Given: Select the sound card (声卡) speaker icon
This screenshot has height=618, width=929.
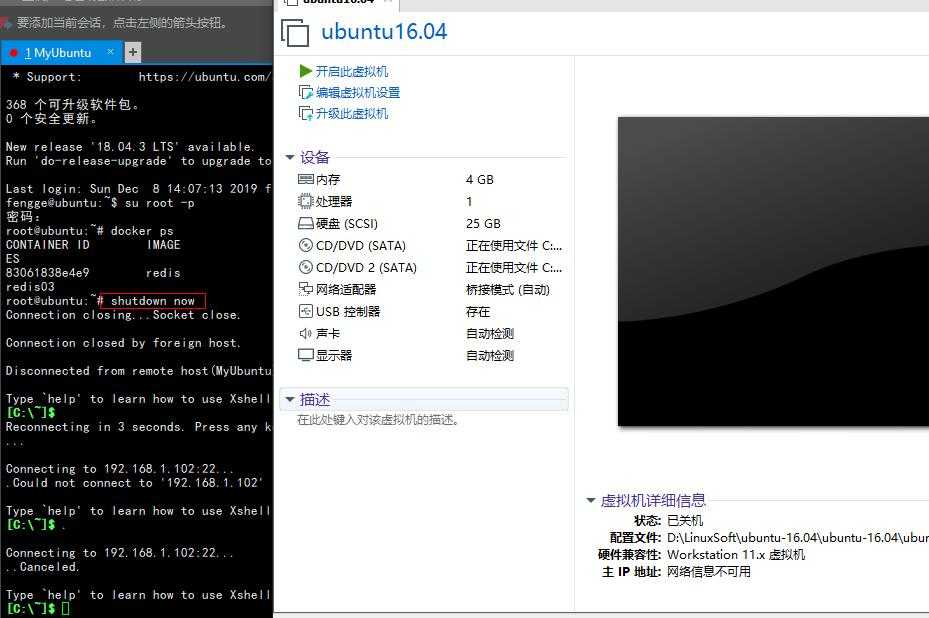Looking at the screenshot, I should point(305,334).
